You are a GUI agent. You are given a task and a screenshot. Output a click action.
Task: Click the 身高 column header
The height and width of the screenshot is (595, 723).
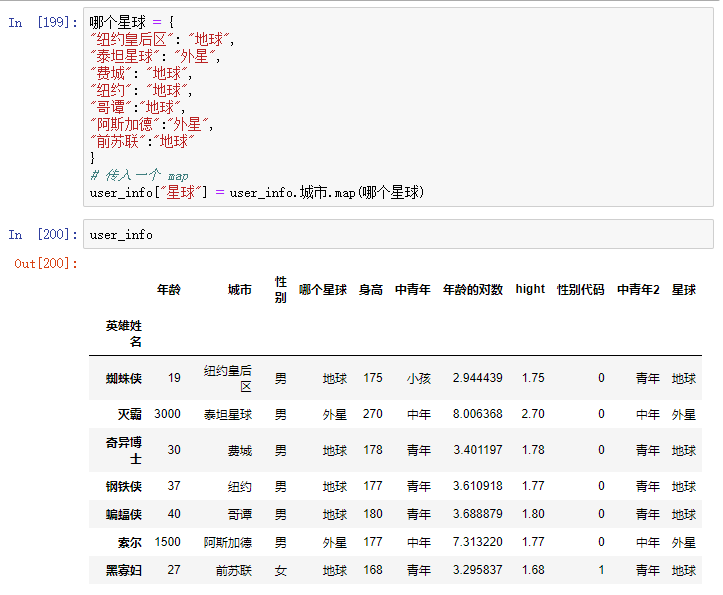(371, 290)
